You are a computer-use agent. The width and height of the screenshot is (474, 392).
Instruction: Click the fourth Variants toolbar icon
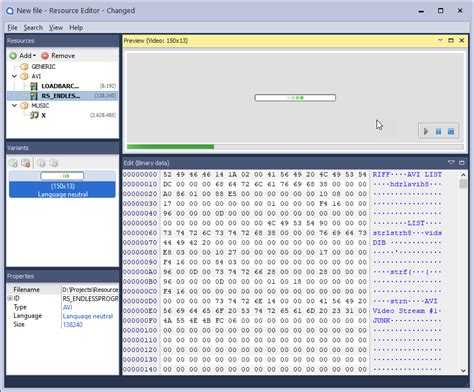tap(53, 163)
